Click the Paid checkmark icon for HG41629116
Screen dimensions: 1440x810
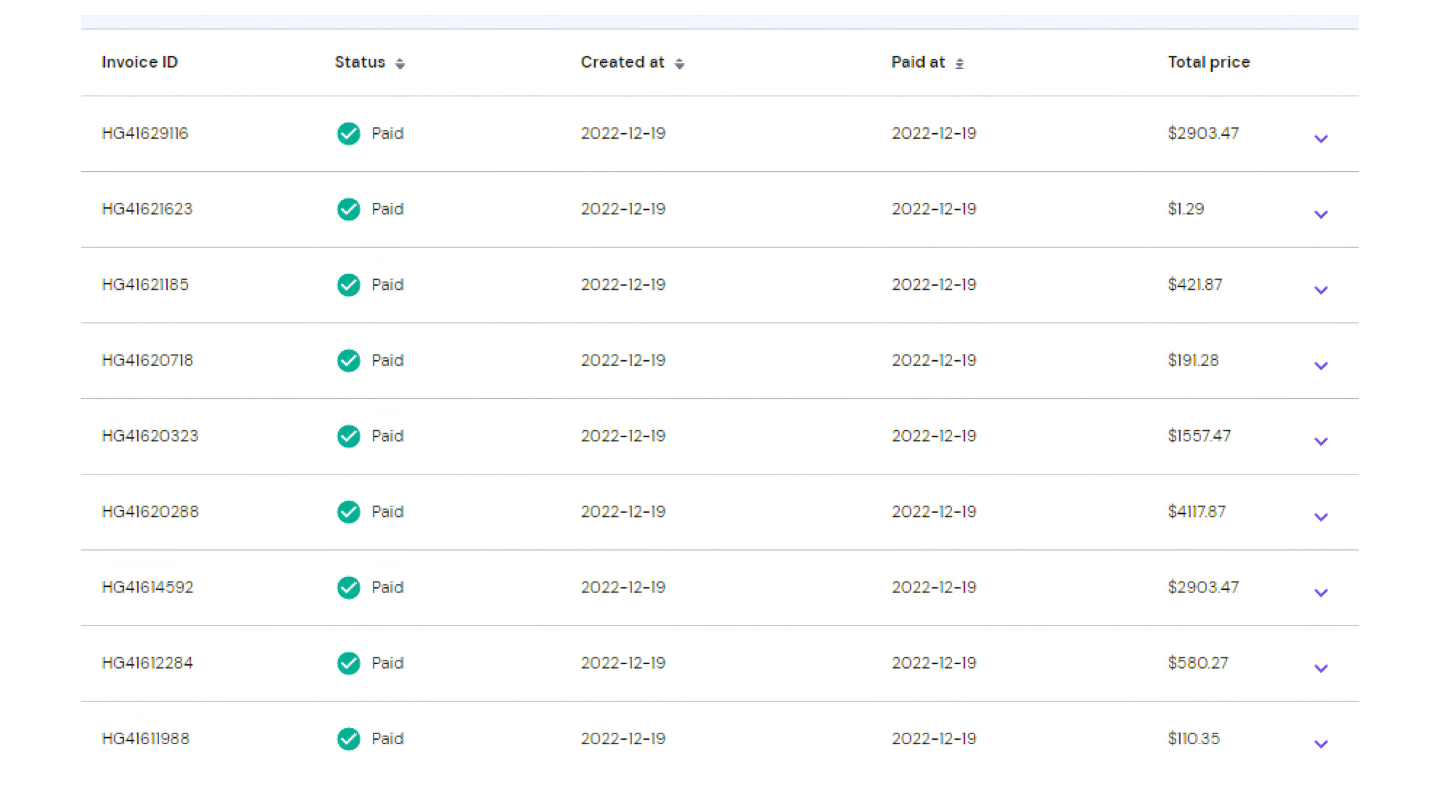(348, 134)
